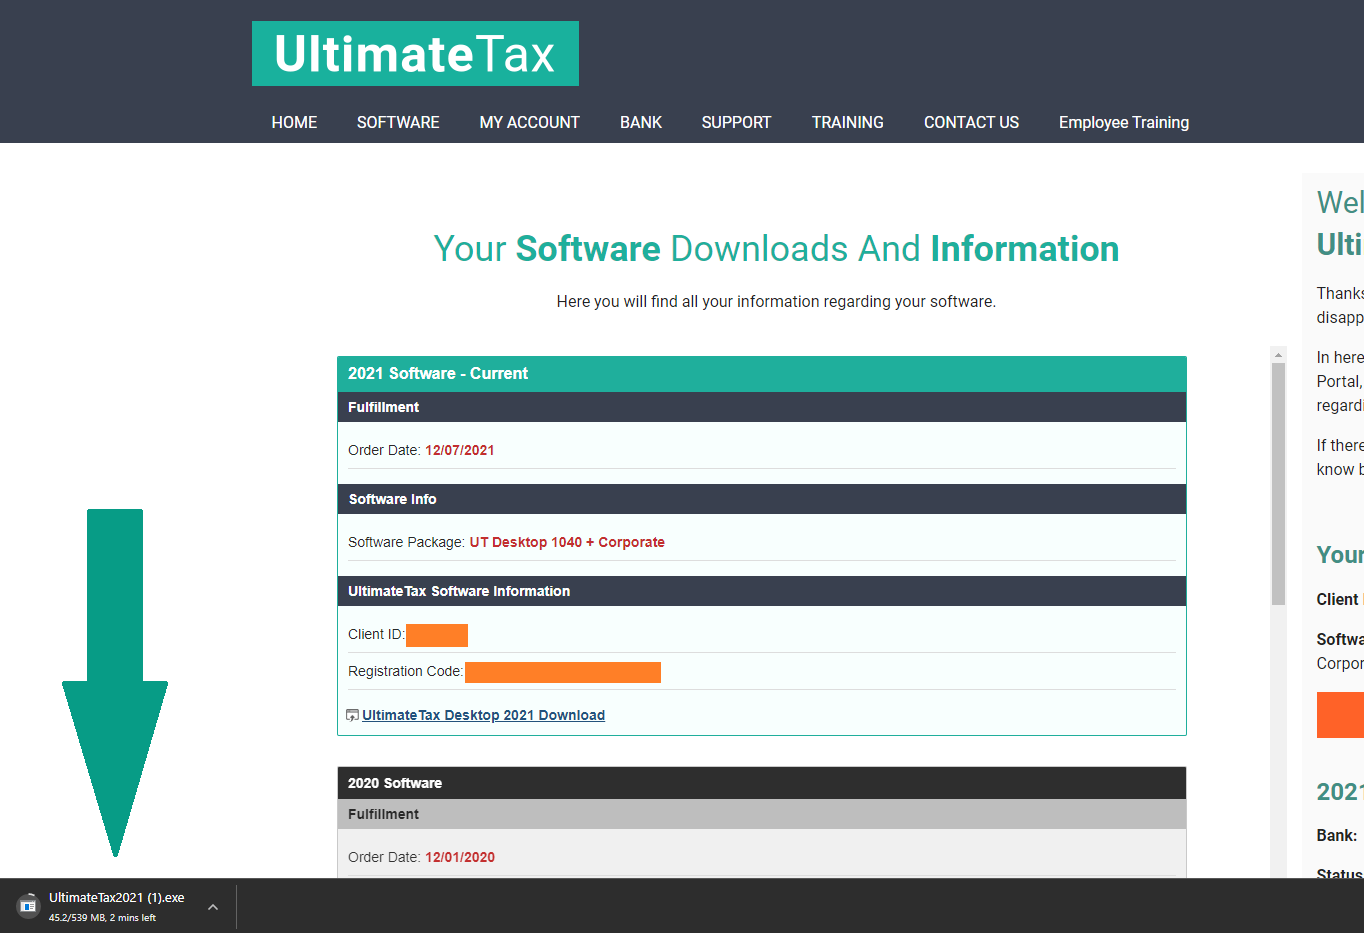The image size is (1364, 933).
Task: Open the SUPPORT navigation item
Action: (736, 122)
